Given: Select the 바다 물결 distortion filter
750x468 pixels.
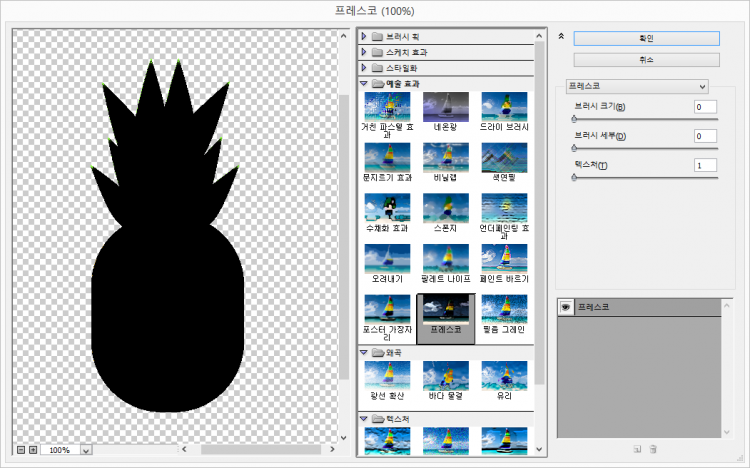Looking at the screenshot, I should 445,377.
